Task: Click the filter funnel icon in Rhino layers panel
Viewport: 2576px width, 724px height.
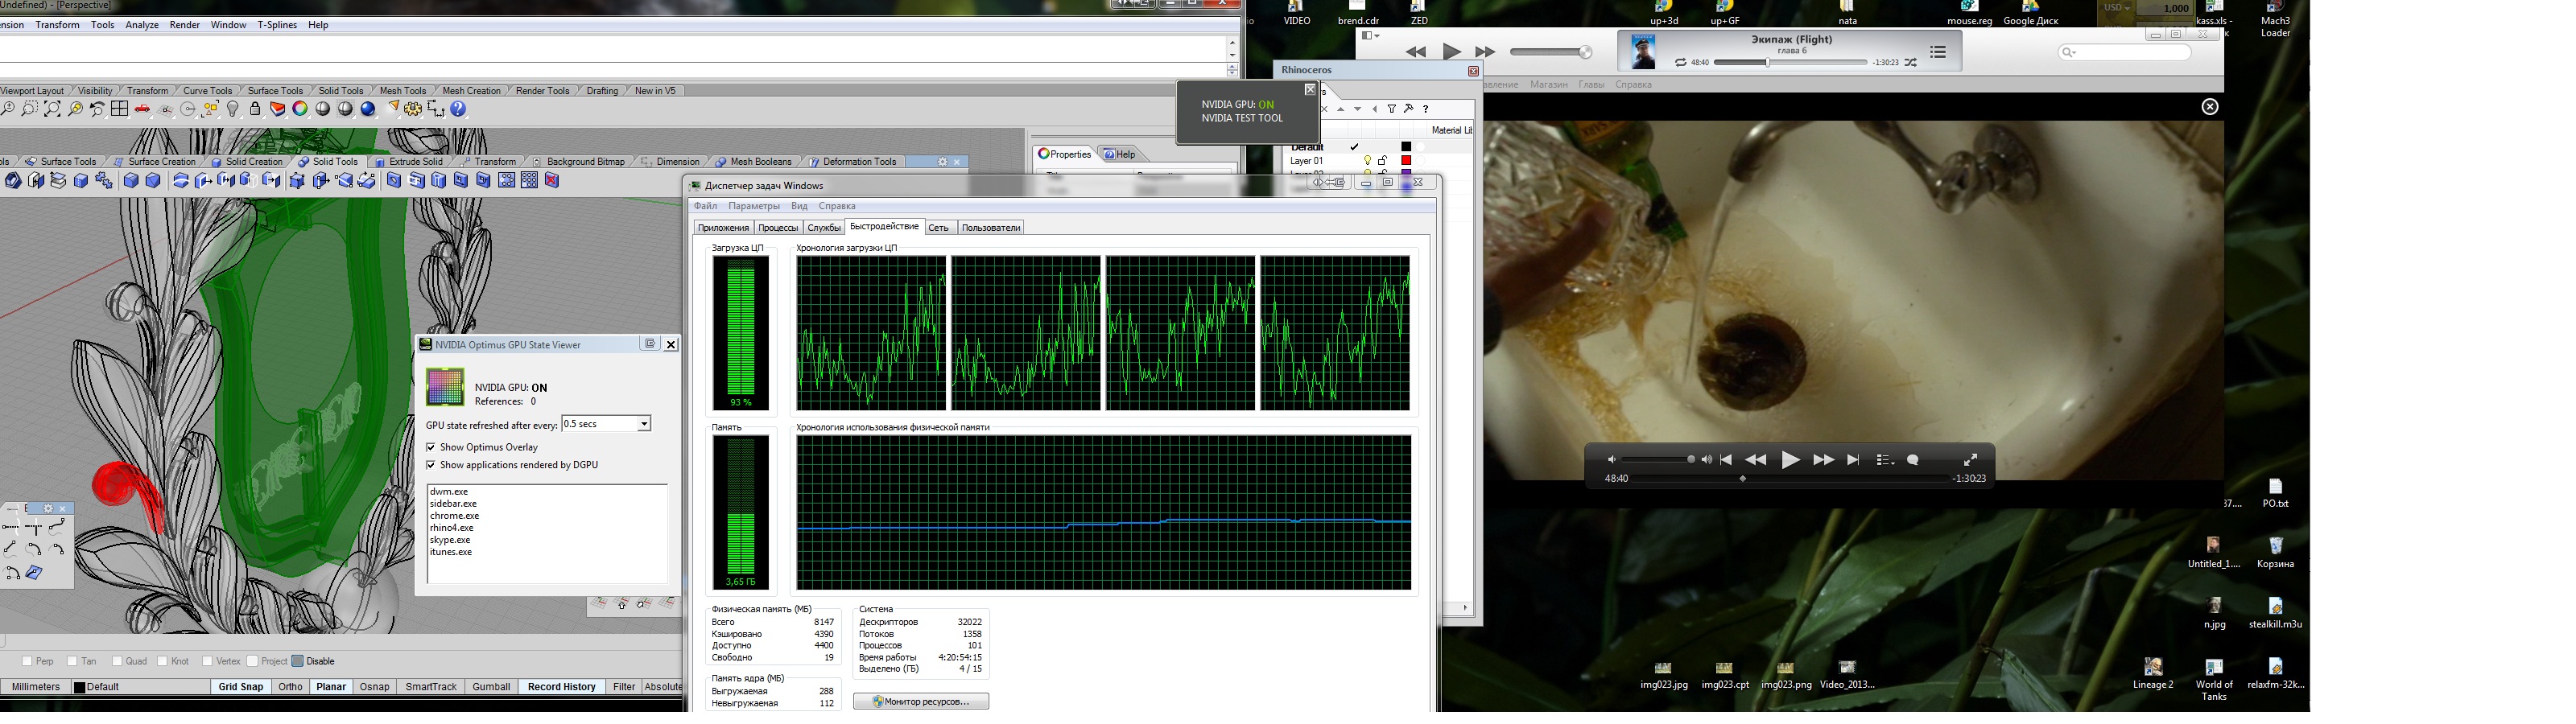Action: click(1392, 109)
